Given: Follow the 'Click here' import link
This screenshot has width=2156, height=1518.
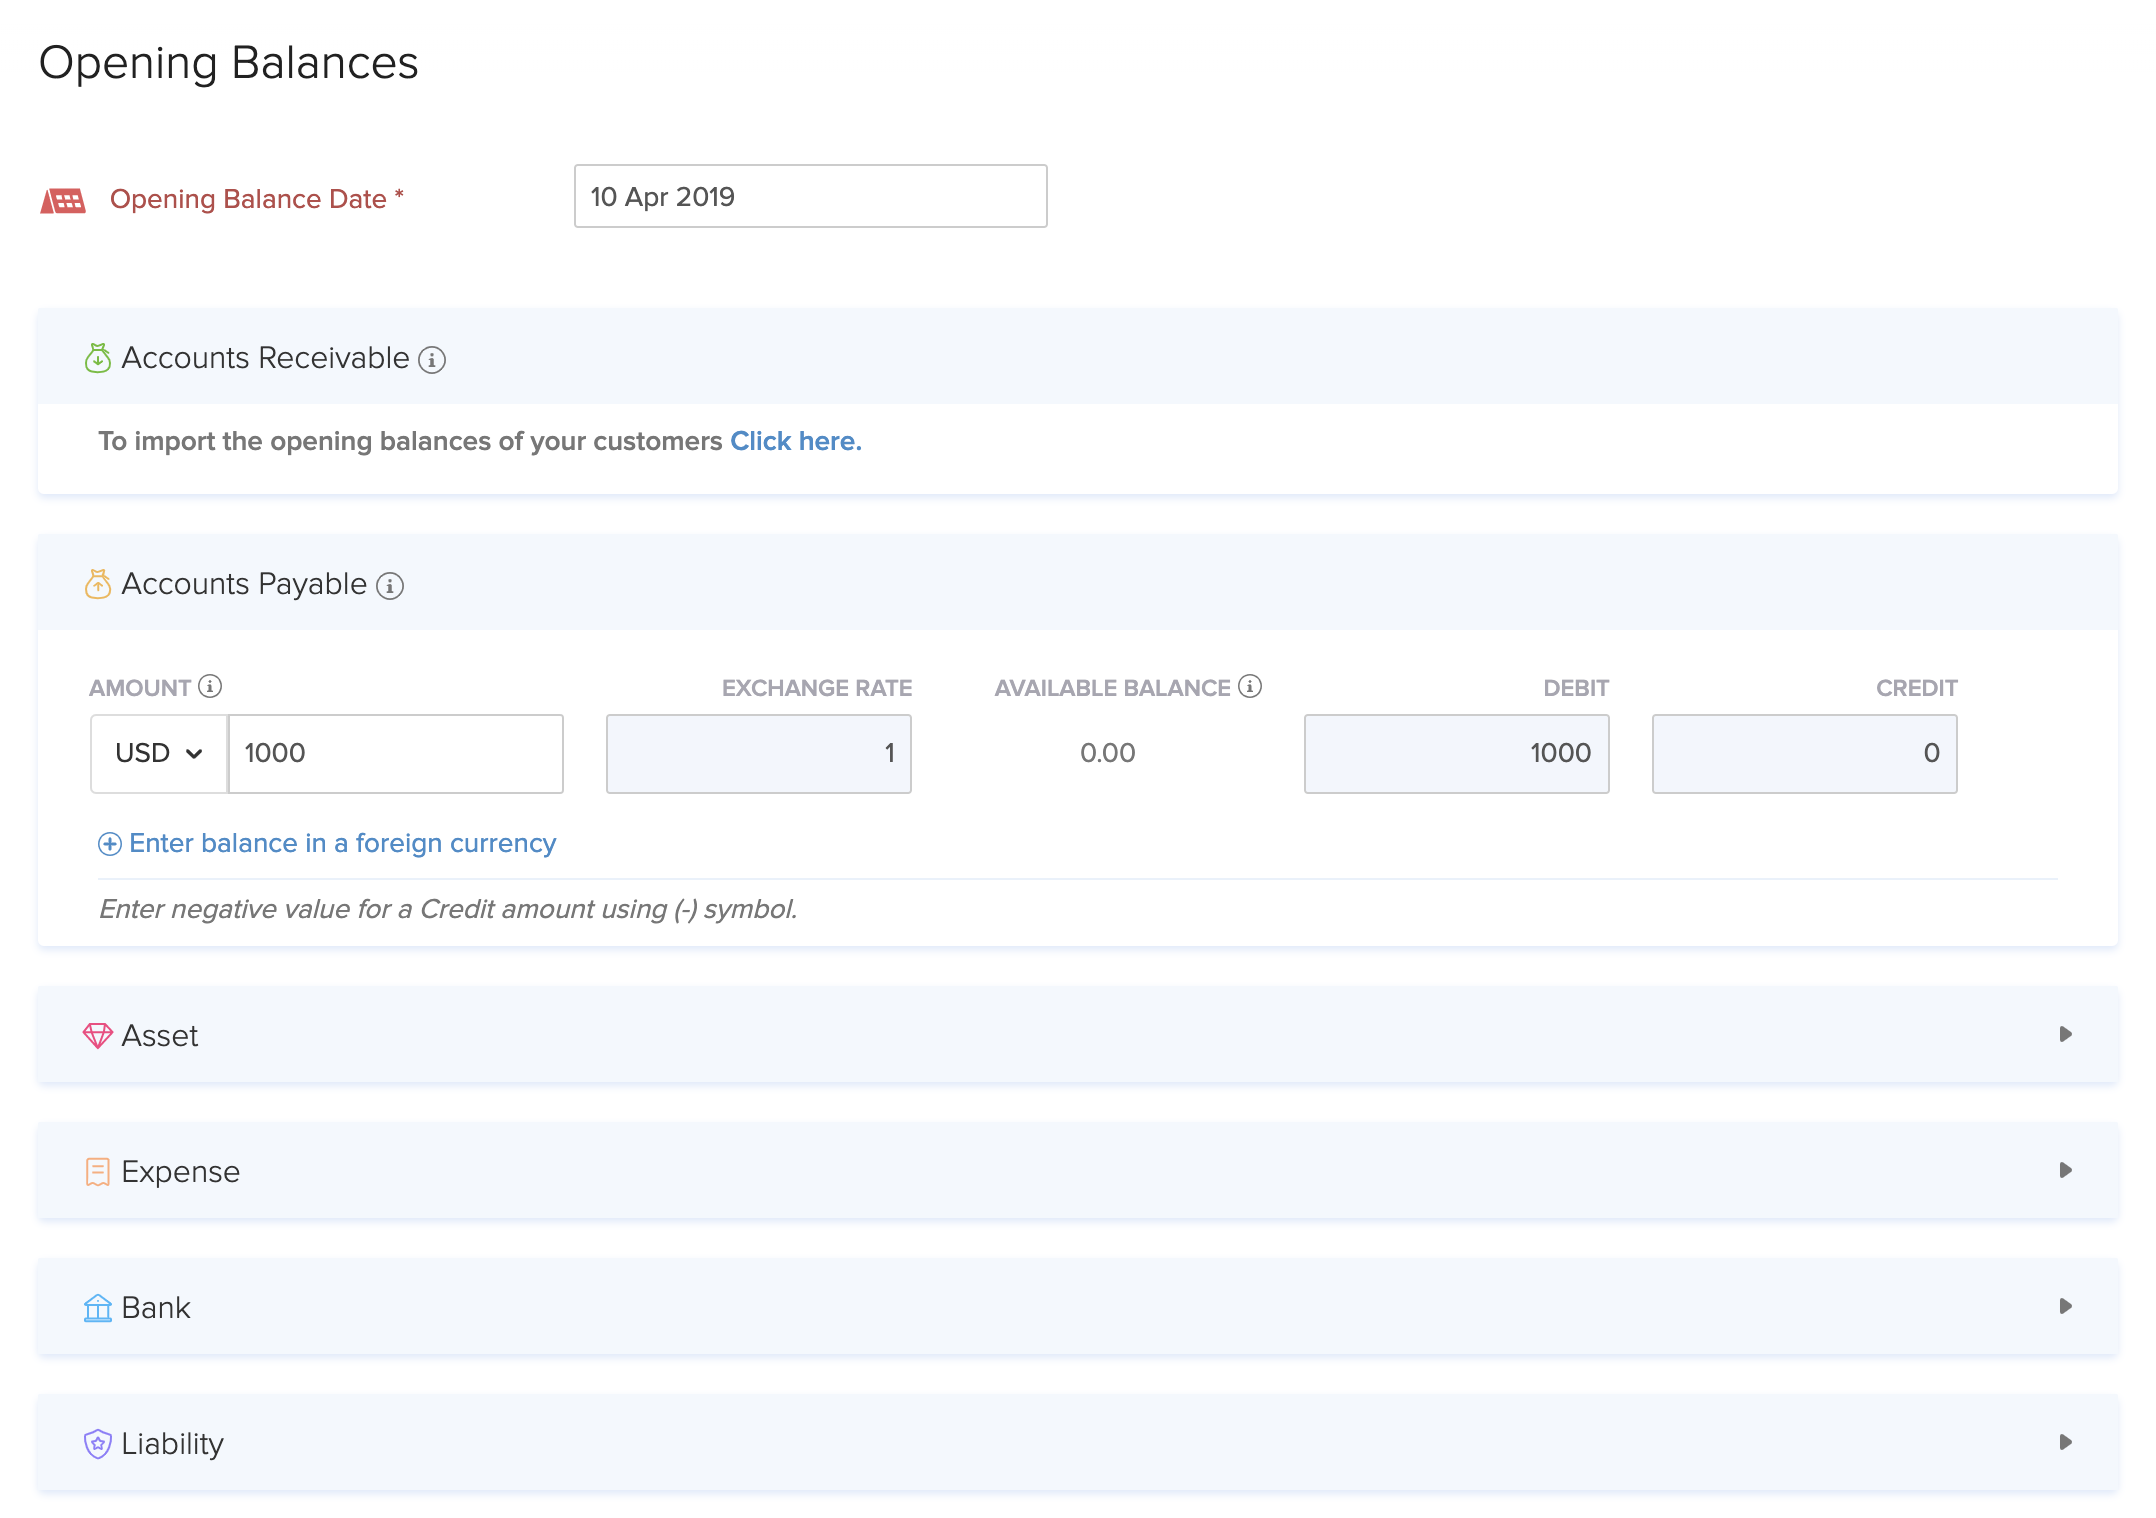Looking at the screenshot, I should coord(795,441).
